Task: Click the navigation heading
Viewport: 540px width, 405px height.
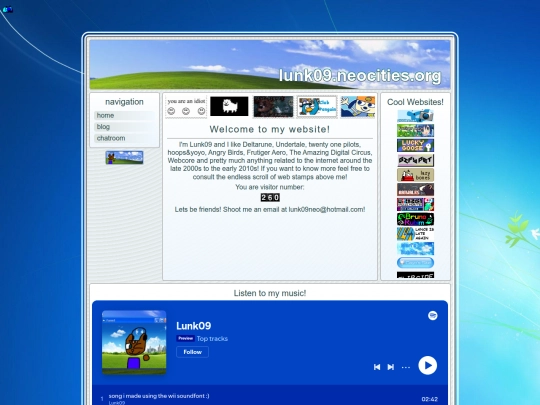Action: 124,102
